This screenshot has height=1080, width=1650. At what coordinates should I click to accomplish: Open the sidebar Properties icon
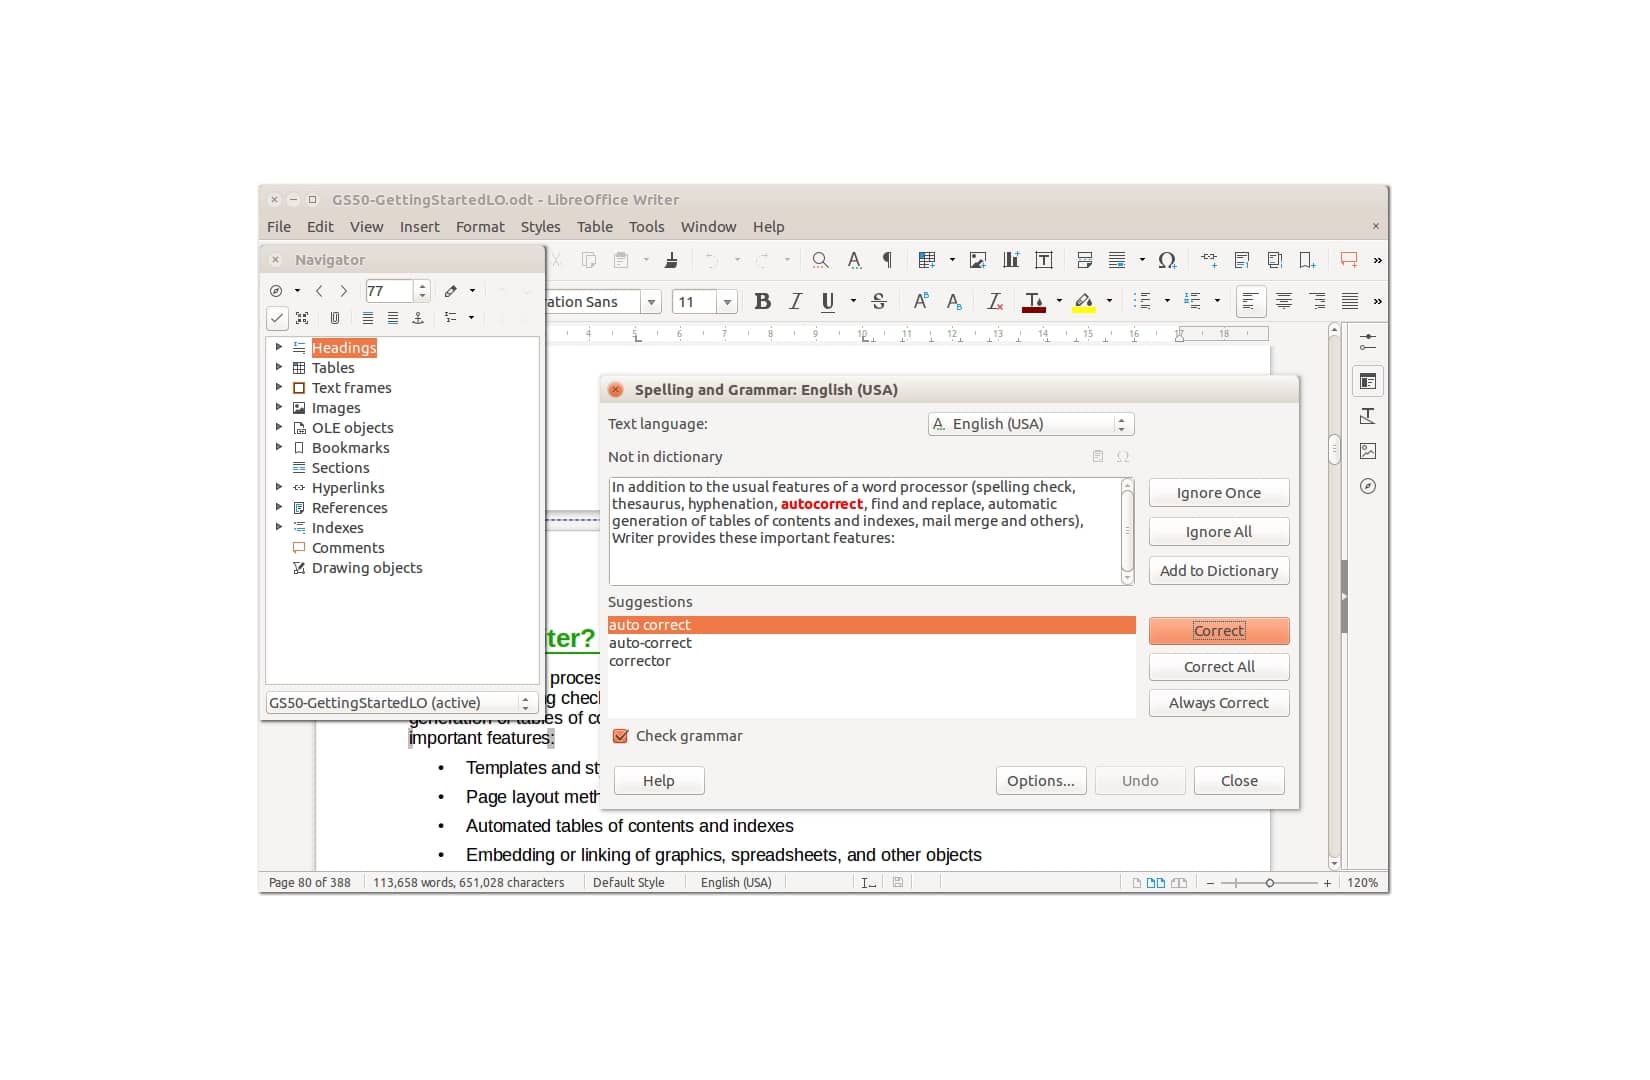coord(1368,381)
